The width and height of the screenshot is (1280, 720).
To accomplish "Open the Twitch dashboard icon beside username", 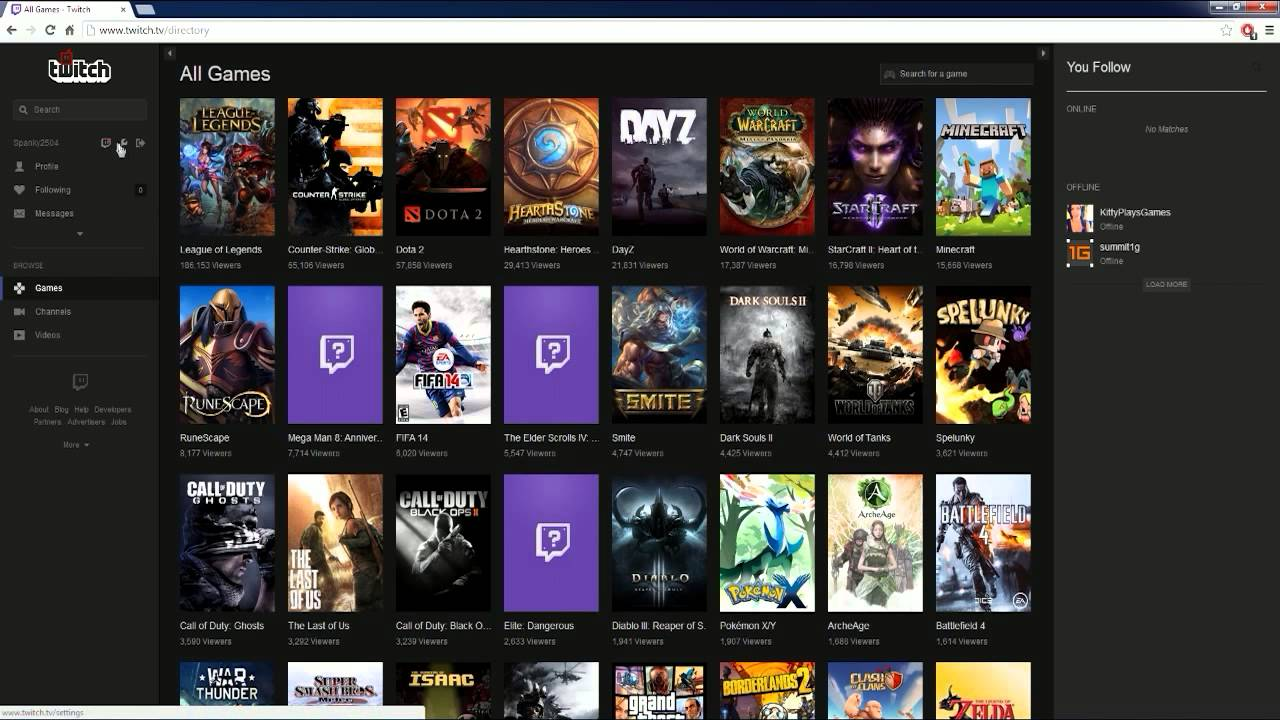I will tap(106, 143).
